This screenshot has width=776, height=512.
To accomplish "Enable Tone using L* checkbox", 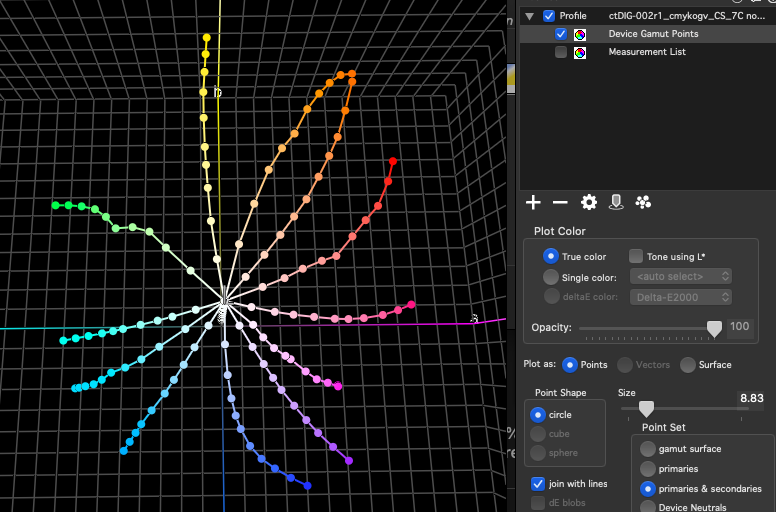I will (x=636, y=257).
